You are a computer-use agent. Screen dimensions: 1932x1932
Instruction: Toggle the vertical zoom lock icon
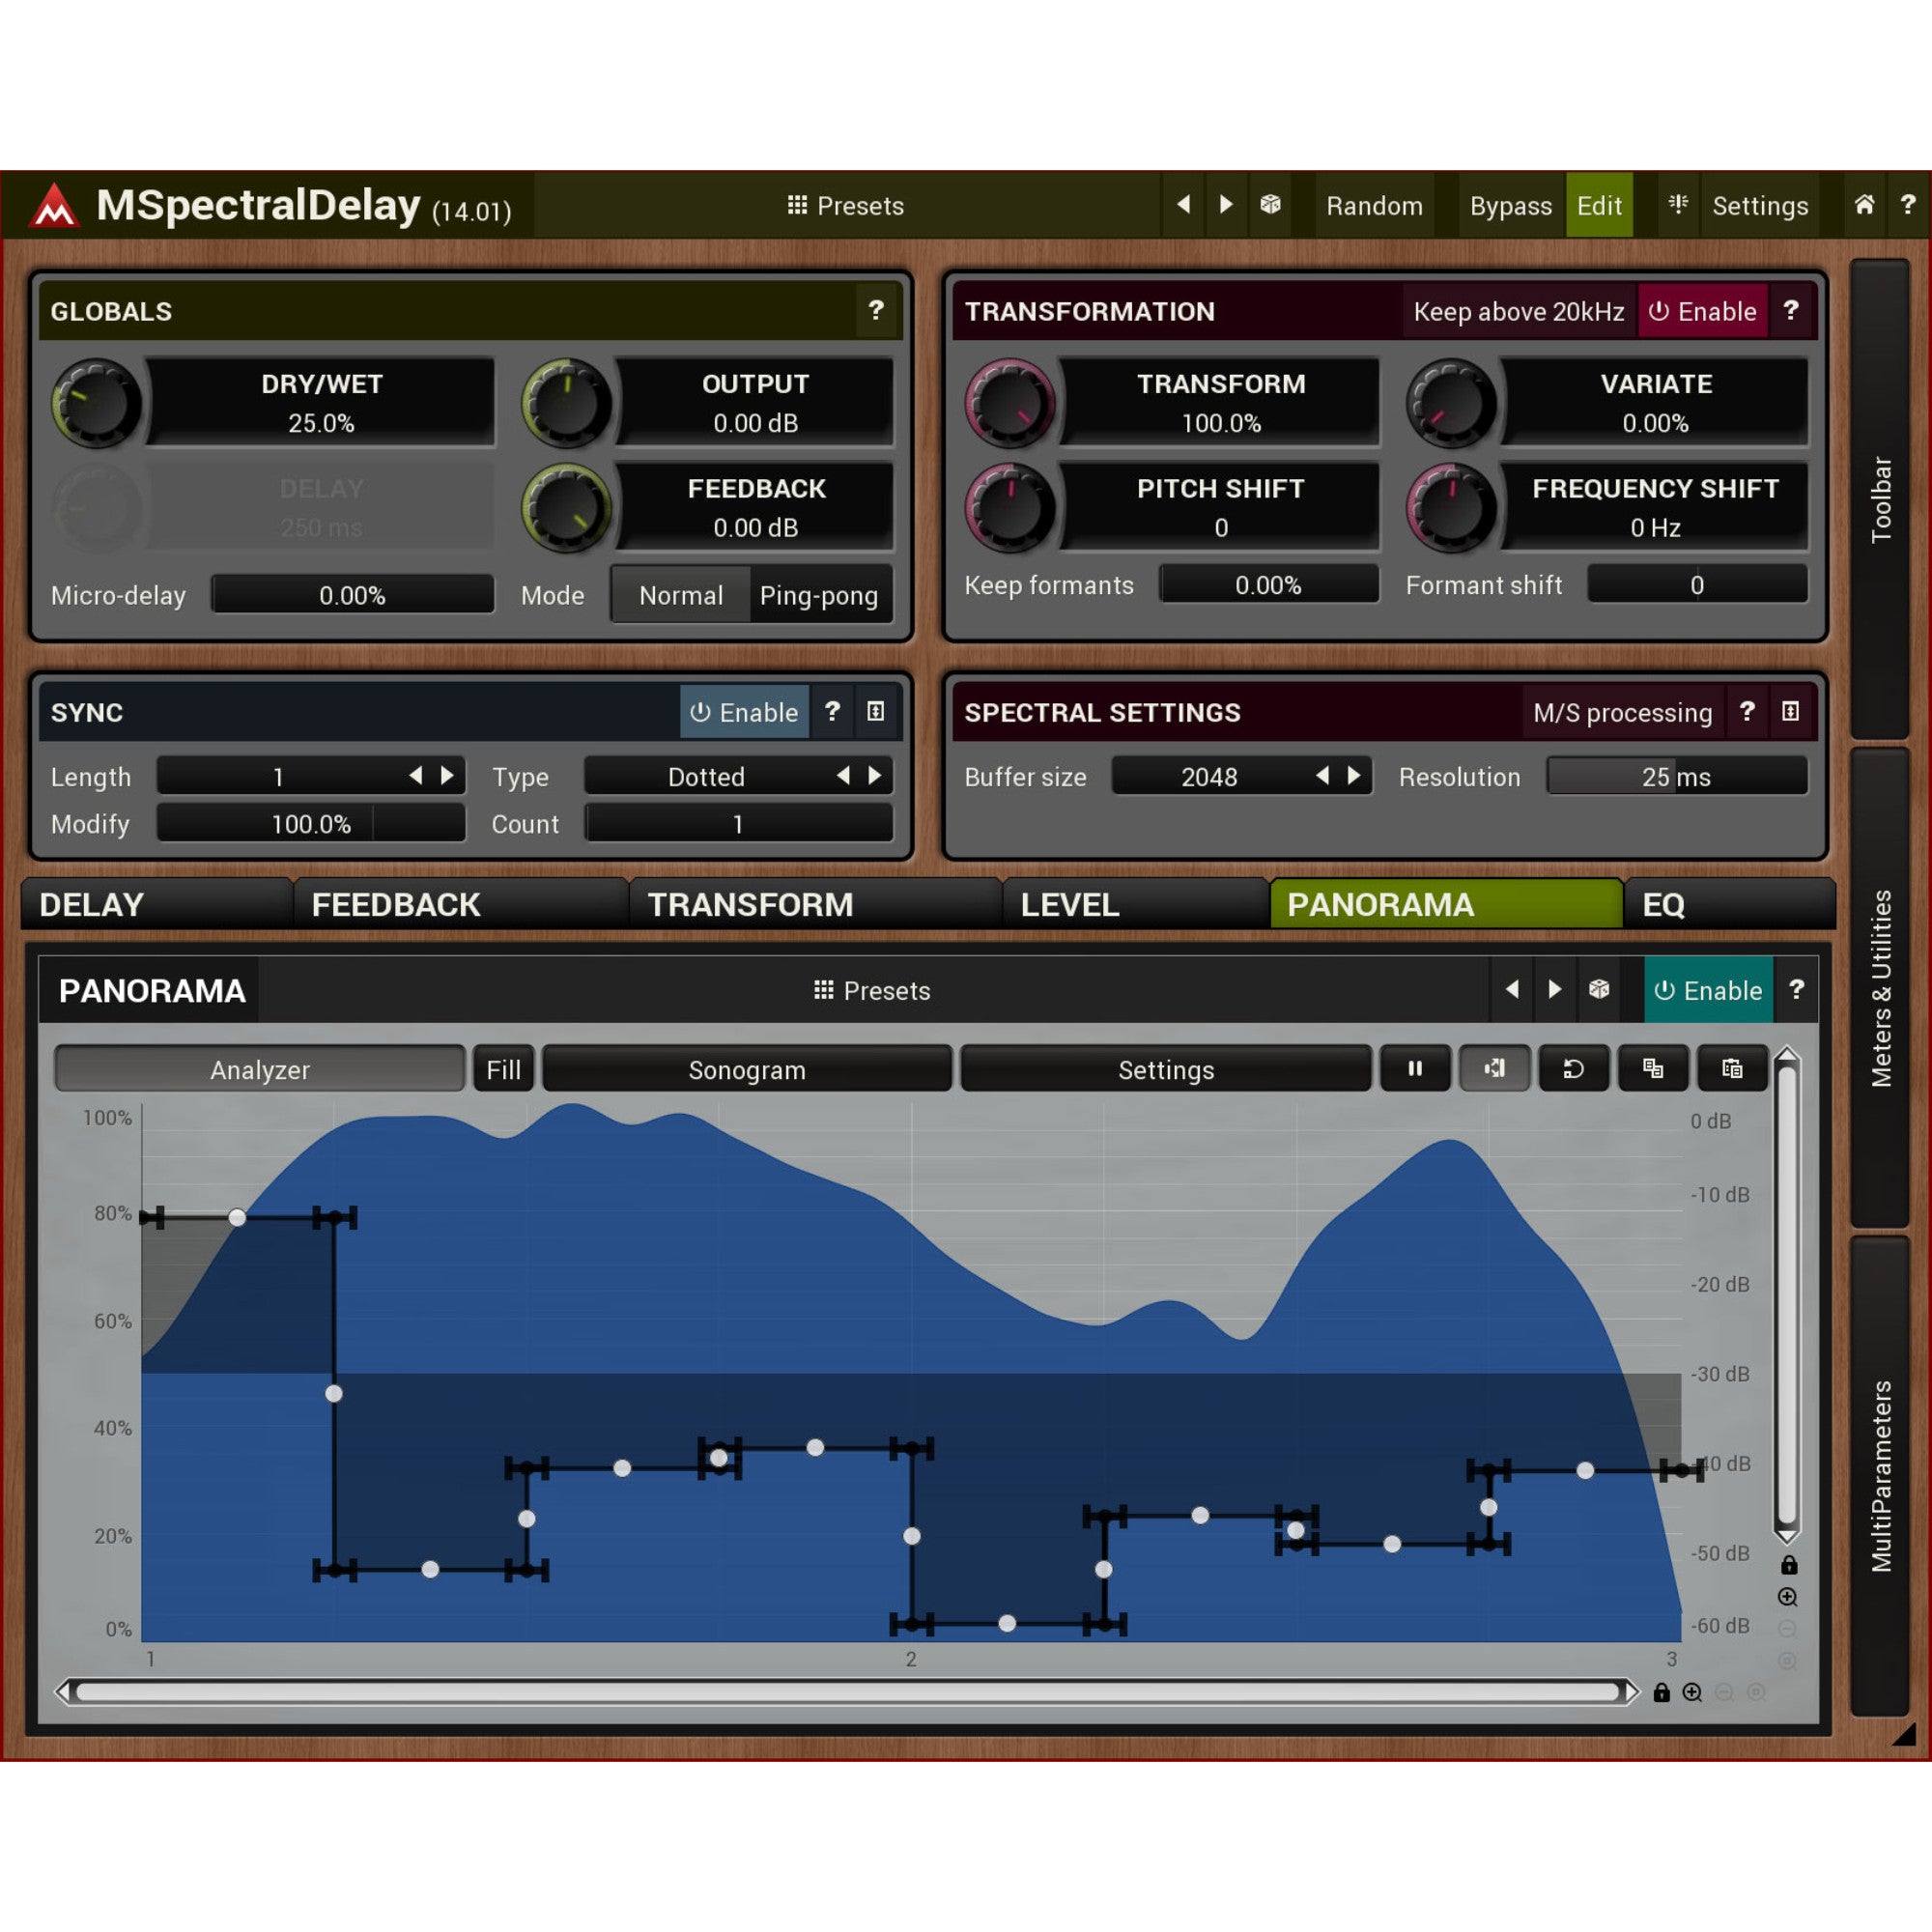click(1789, 1565)
